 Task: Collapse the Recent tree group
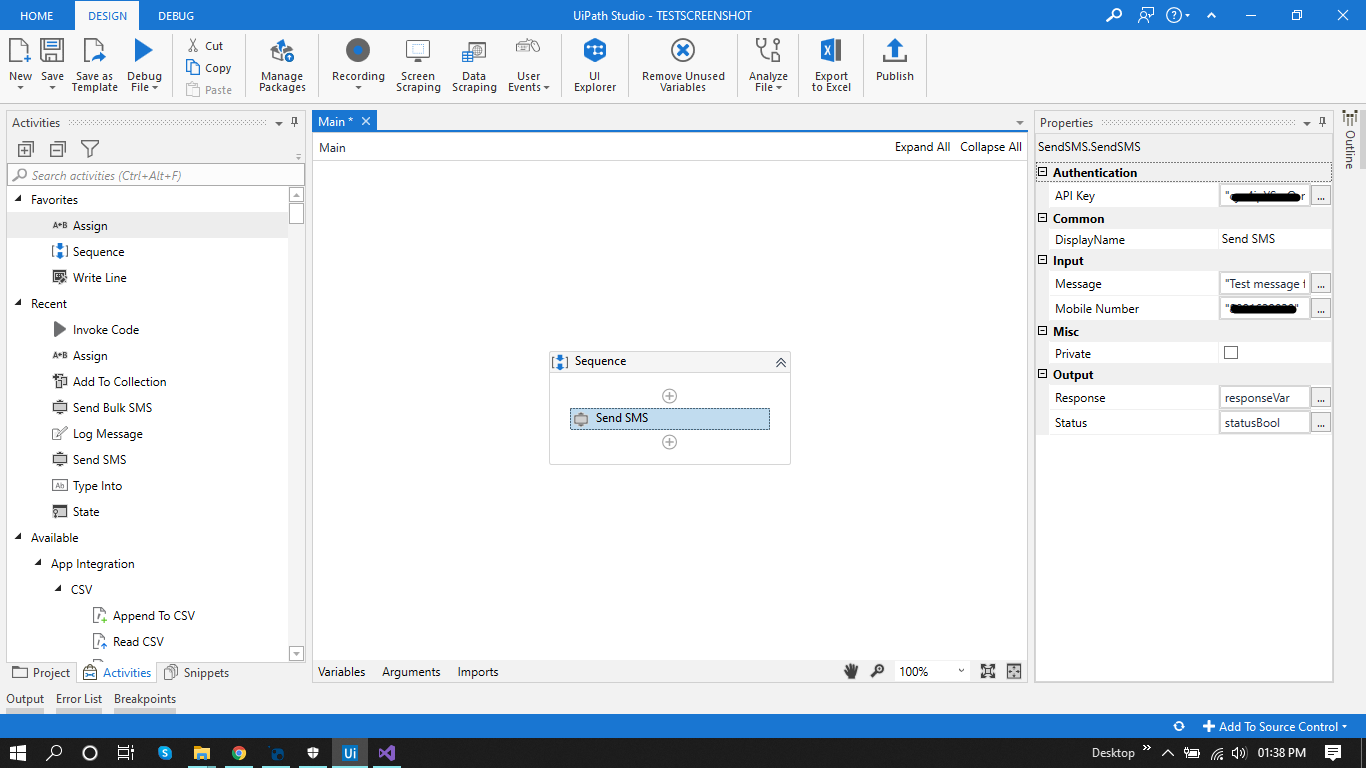tap(19, 303)
